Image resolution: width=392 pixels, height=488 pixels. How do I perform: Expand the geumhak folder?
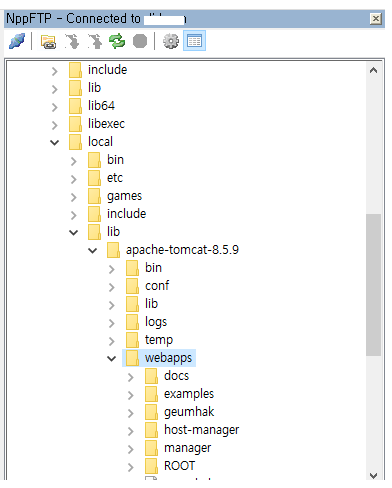[x=131, y=413]
